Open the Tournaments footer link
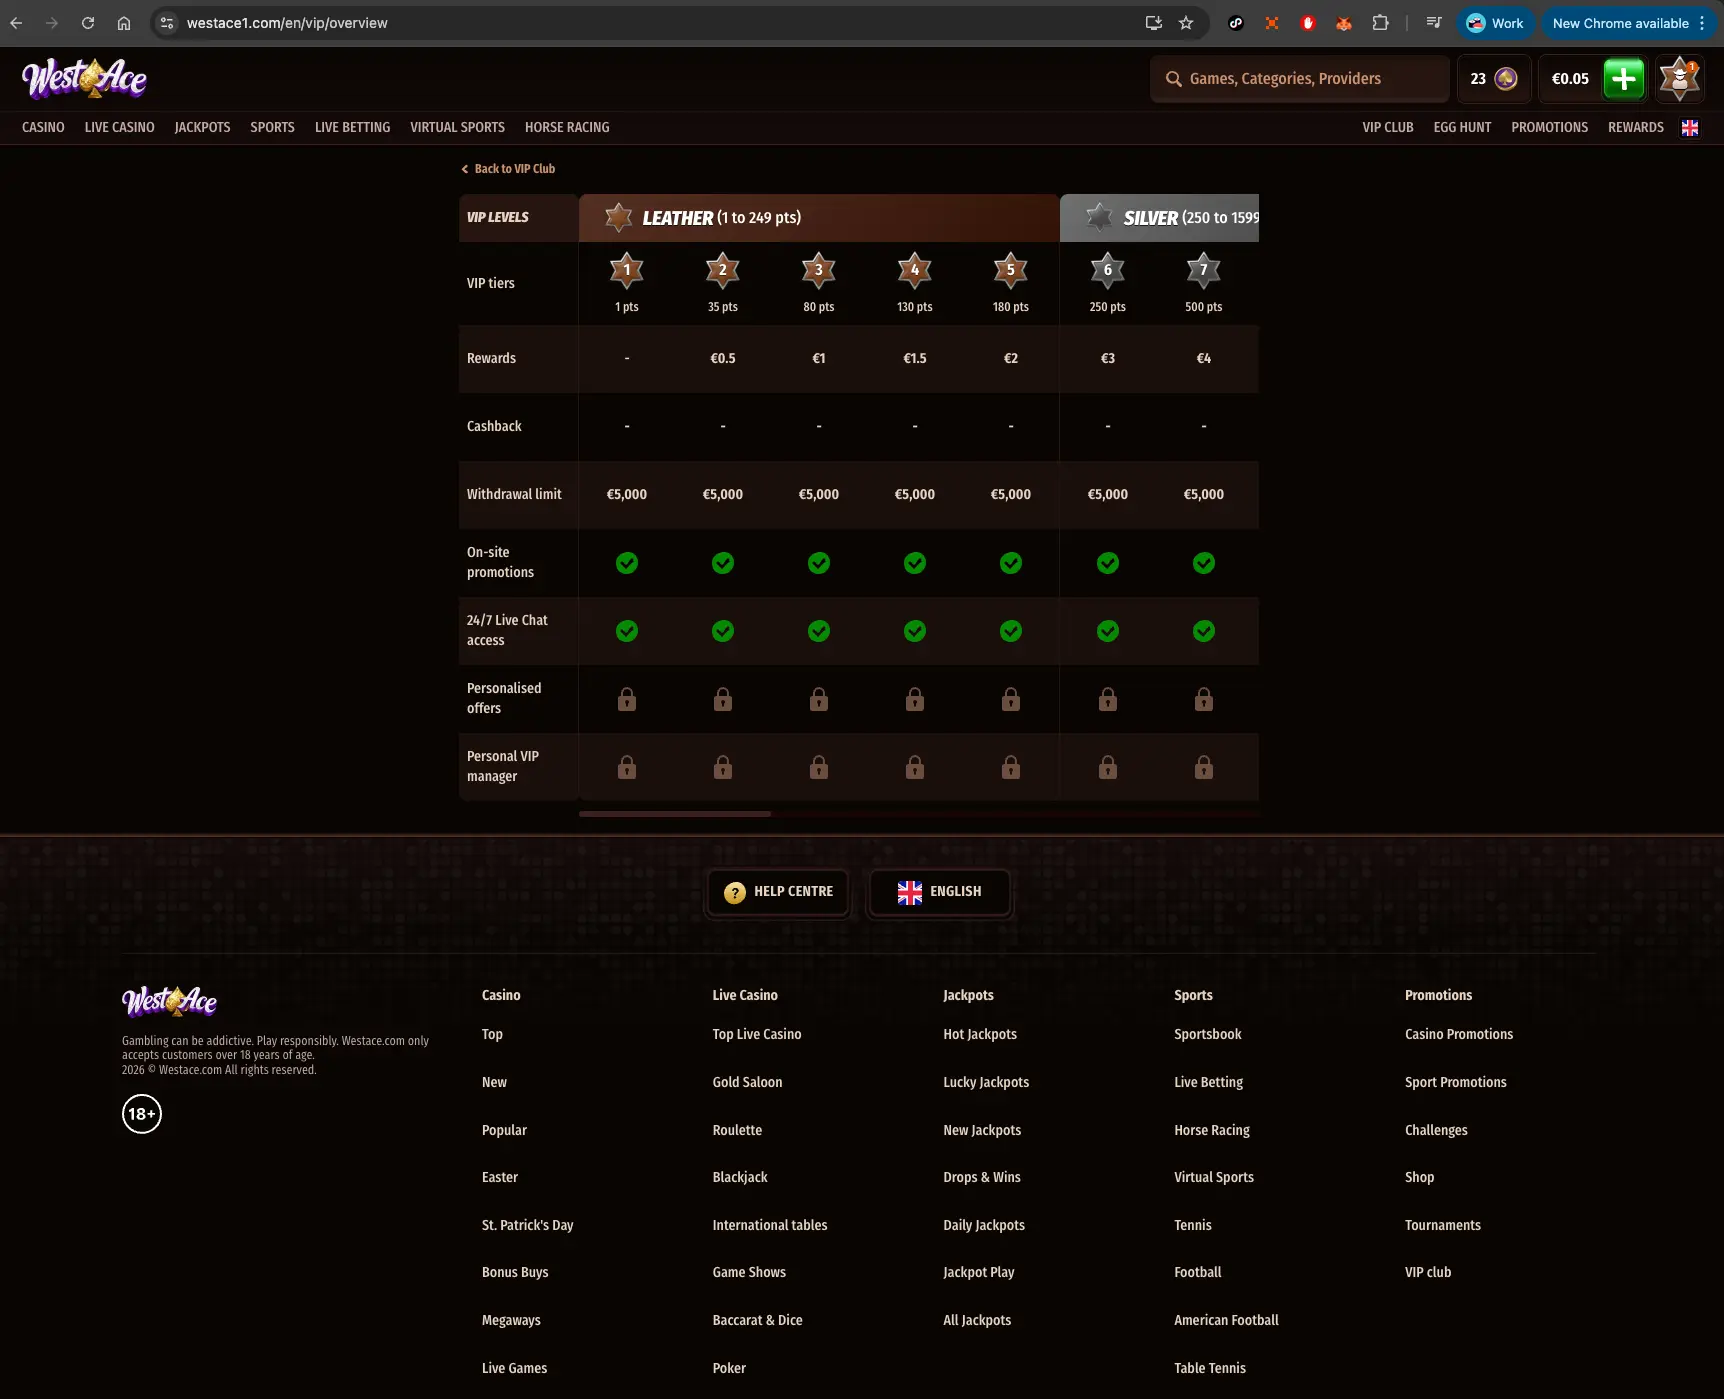Image resolution: width=1724 pixels, height=1399 pixels. [x=1443, y=1225]
